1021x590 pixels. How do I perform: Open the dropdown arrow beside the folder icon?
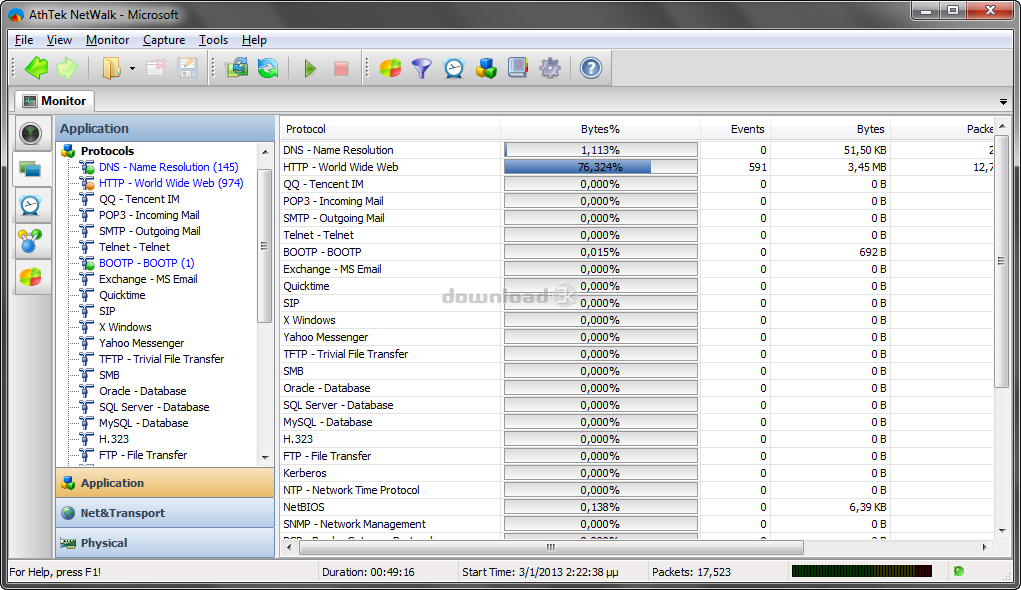coord(132,68)
